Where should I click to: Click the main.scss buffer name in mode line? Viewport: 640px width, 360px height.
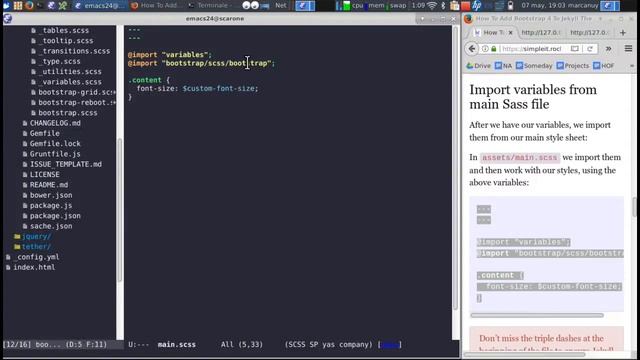pos(177,344)
